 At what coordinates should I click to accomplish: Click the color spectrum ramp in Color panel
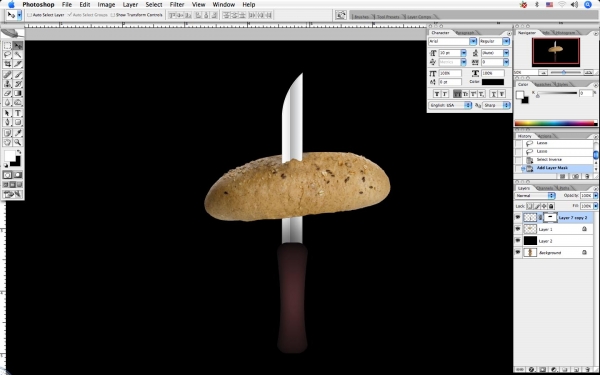pyautogui.click(x=556, y=123)
